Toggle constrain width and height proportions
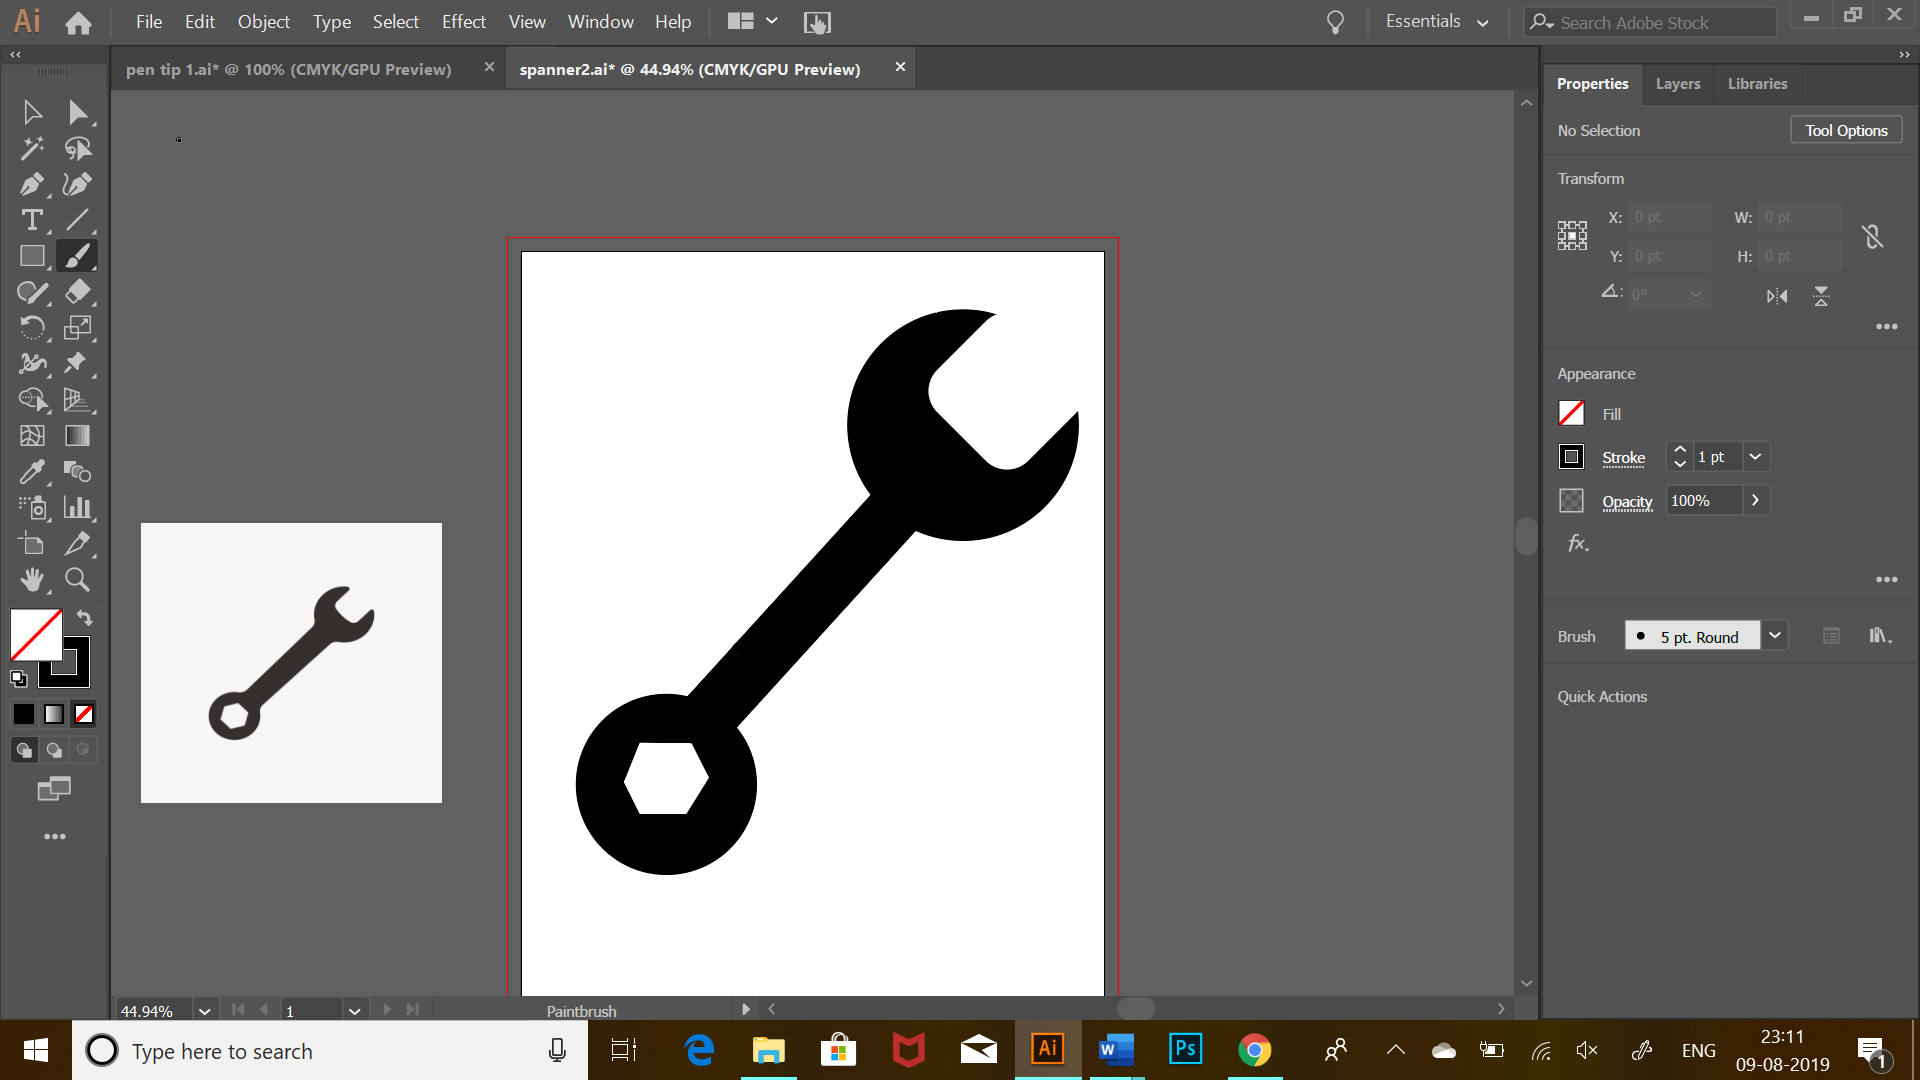This screenshot has width=1920, height=1080. pos(1872,237)
